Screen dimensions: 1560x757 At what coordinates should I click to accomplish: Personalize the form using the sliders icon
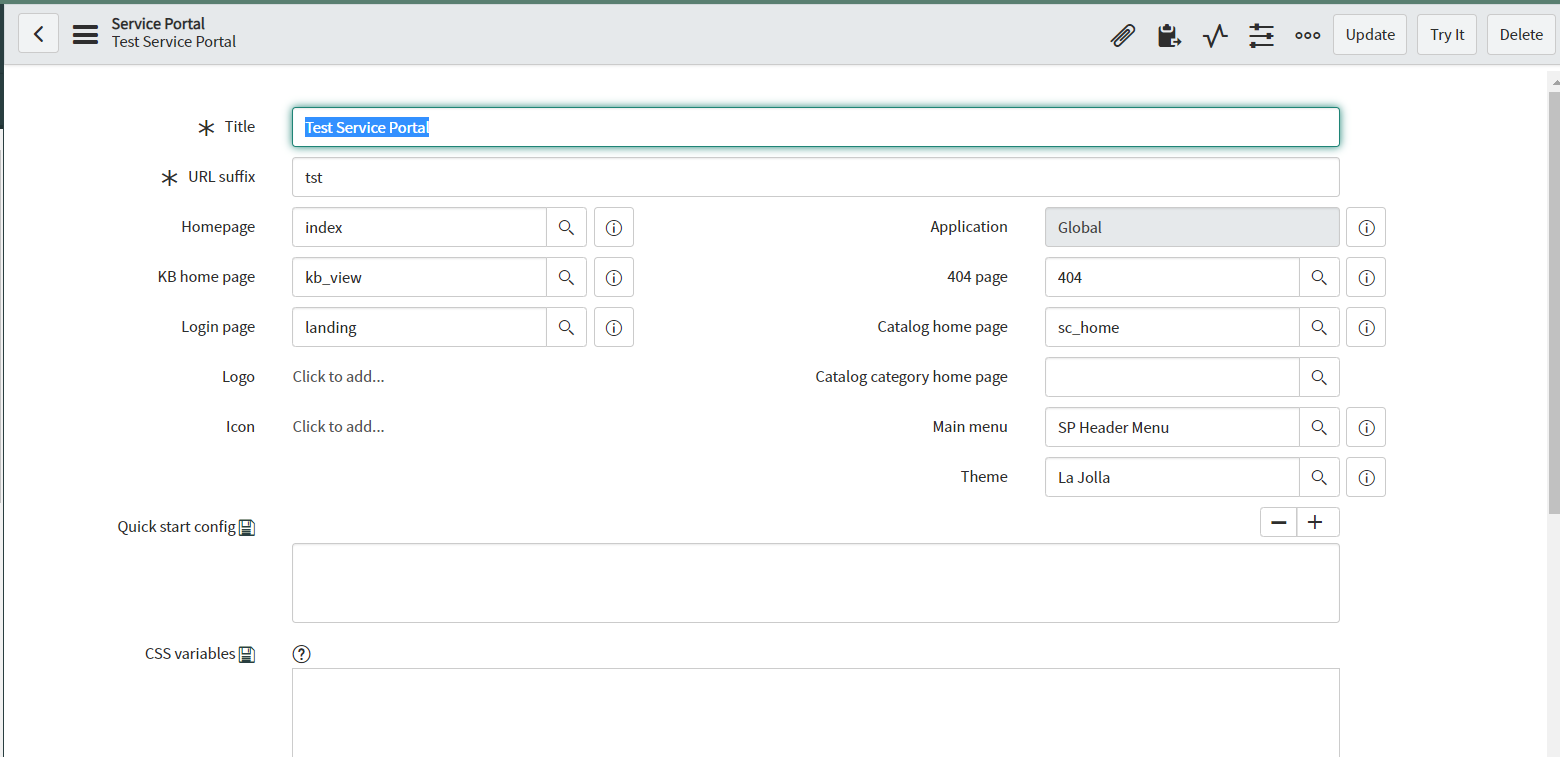1261,34
